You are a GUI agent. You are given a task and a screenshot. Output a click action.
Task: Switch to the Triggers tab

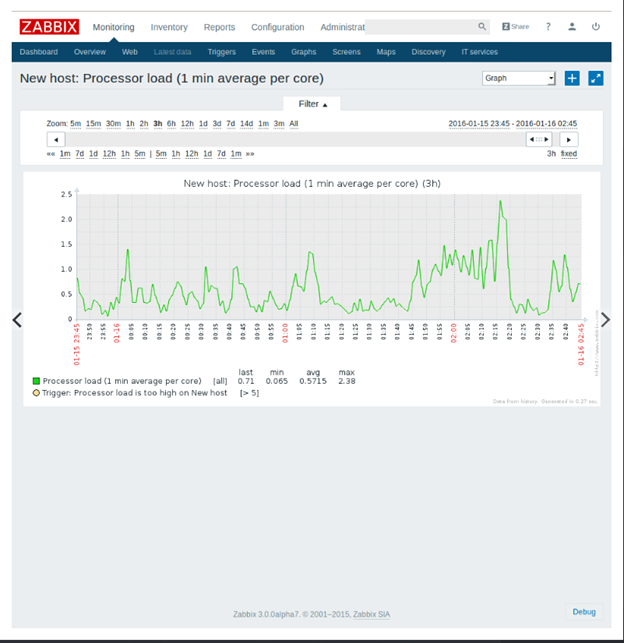click(222, 51)
